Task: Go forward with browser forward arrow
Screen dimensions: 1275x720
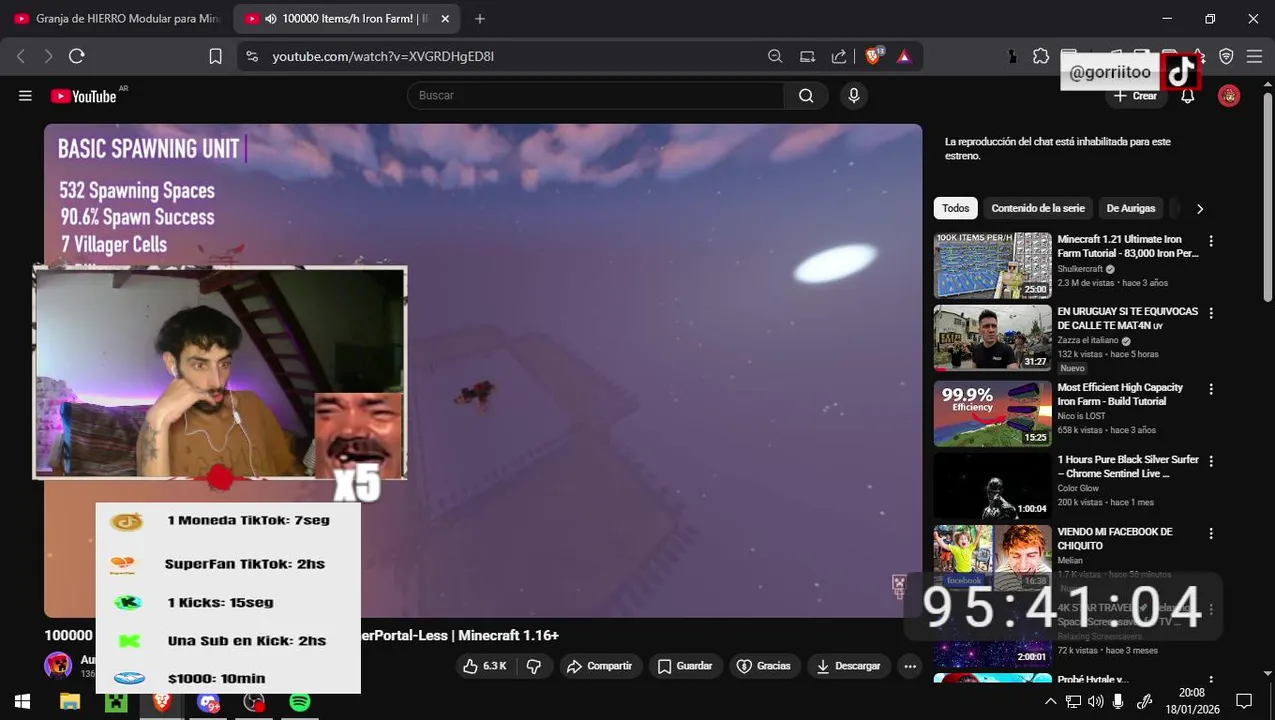Action: tap(48, 57)
